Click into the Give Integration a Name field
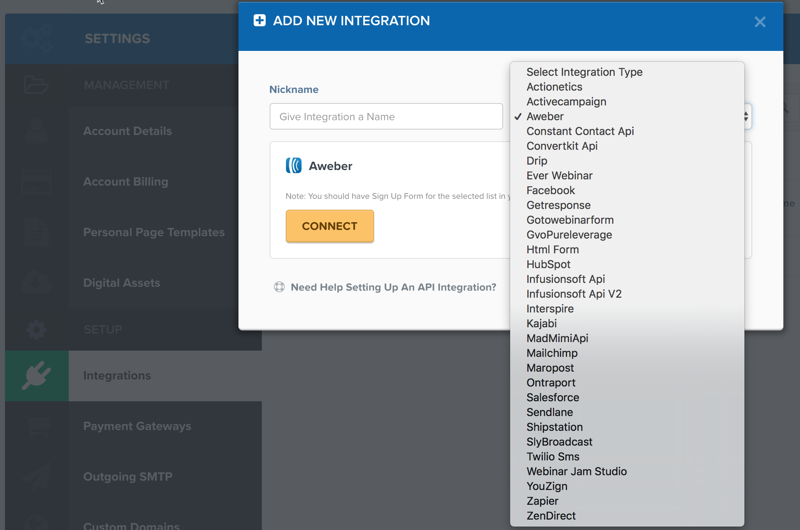800x530 pixels. point(386,116)
